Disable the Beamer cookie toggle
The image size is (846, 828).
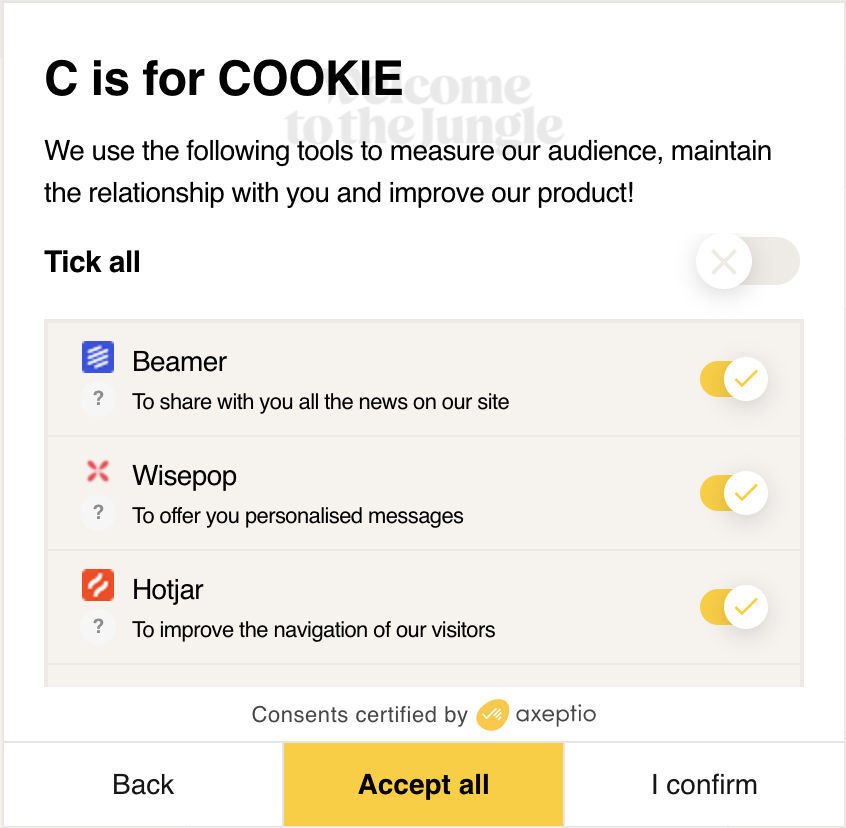[734, 379]
